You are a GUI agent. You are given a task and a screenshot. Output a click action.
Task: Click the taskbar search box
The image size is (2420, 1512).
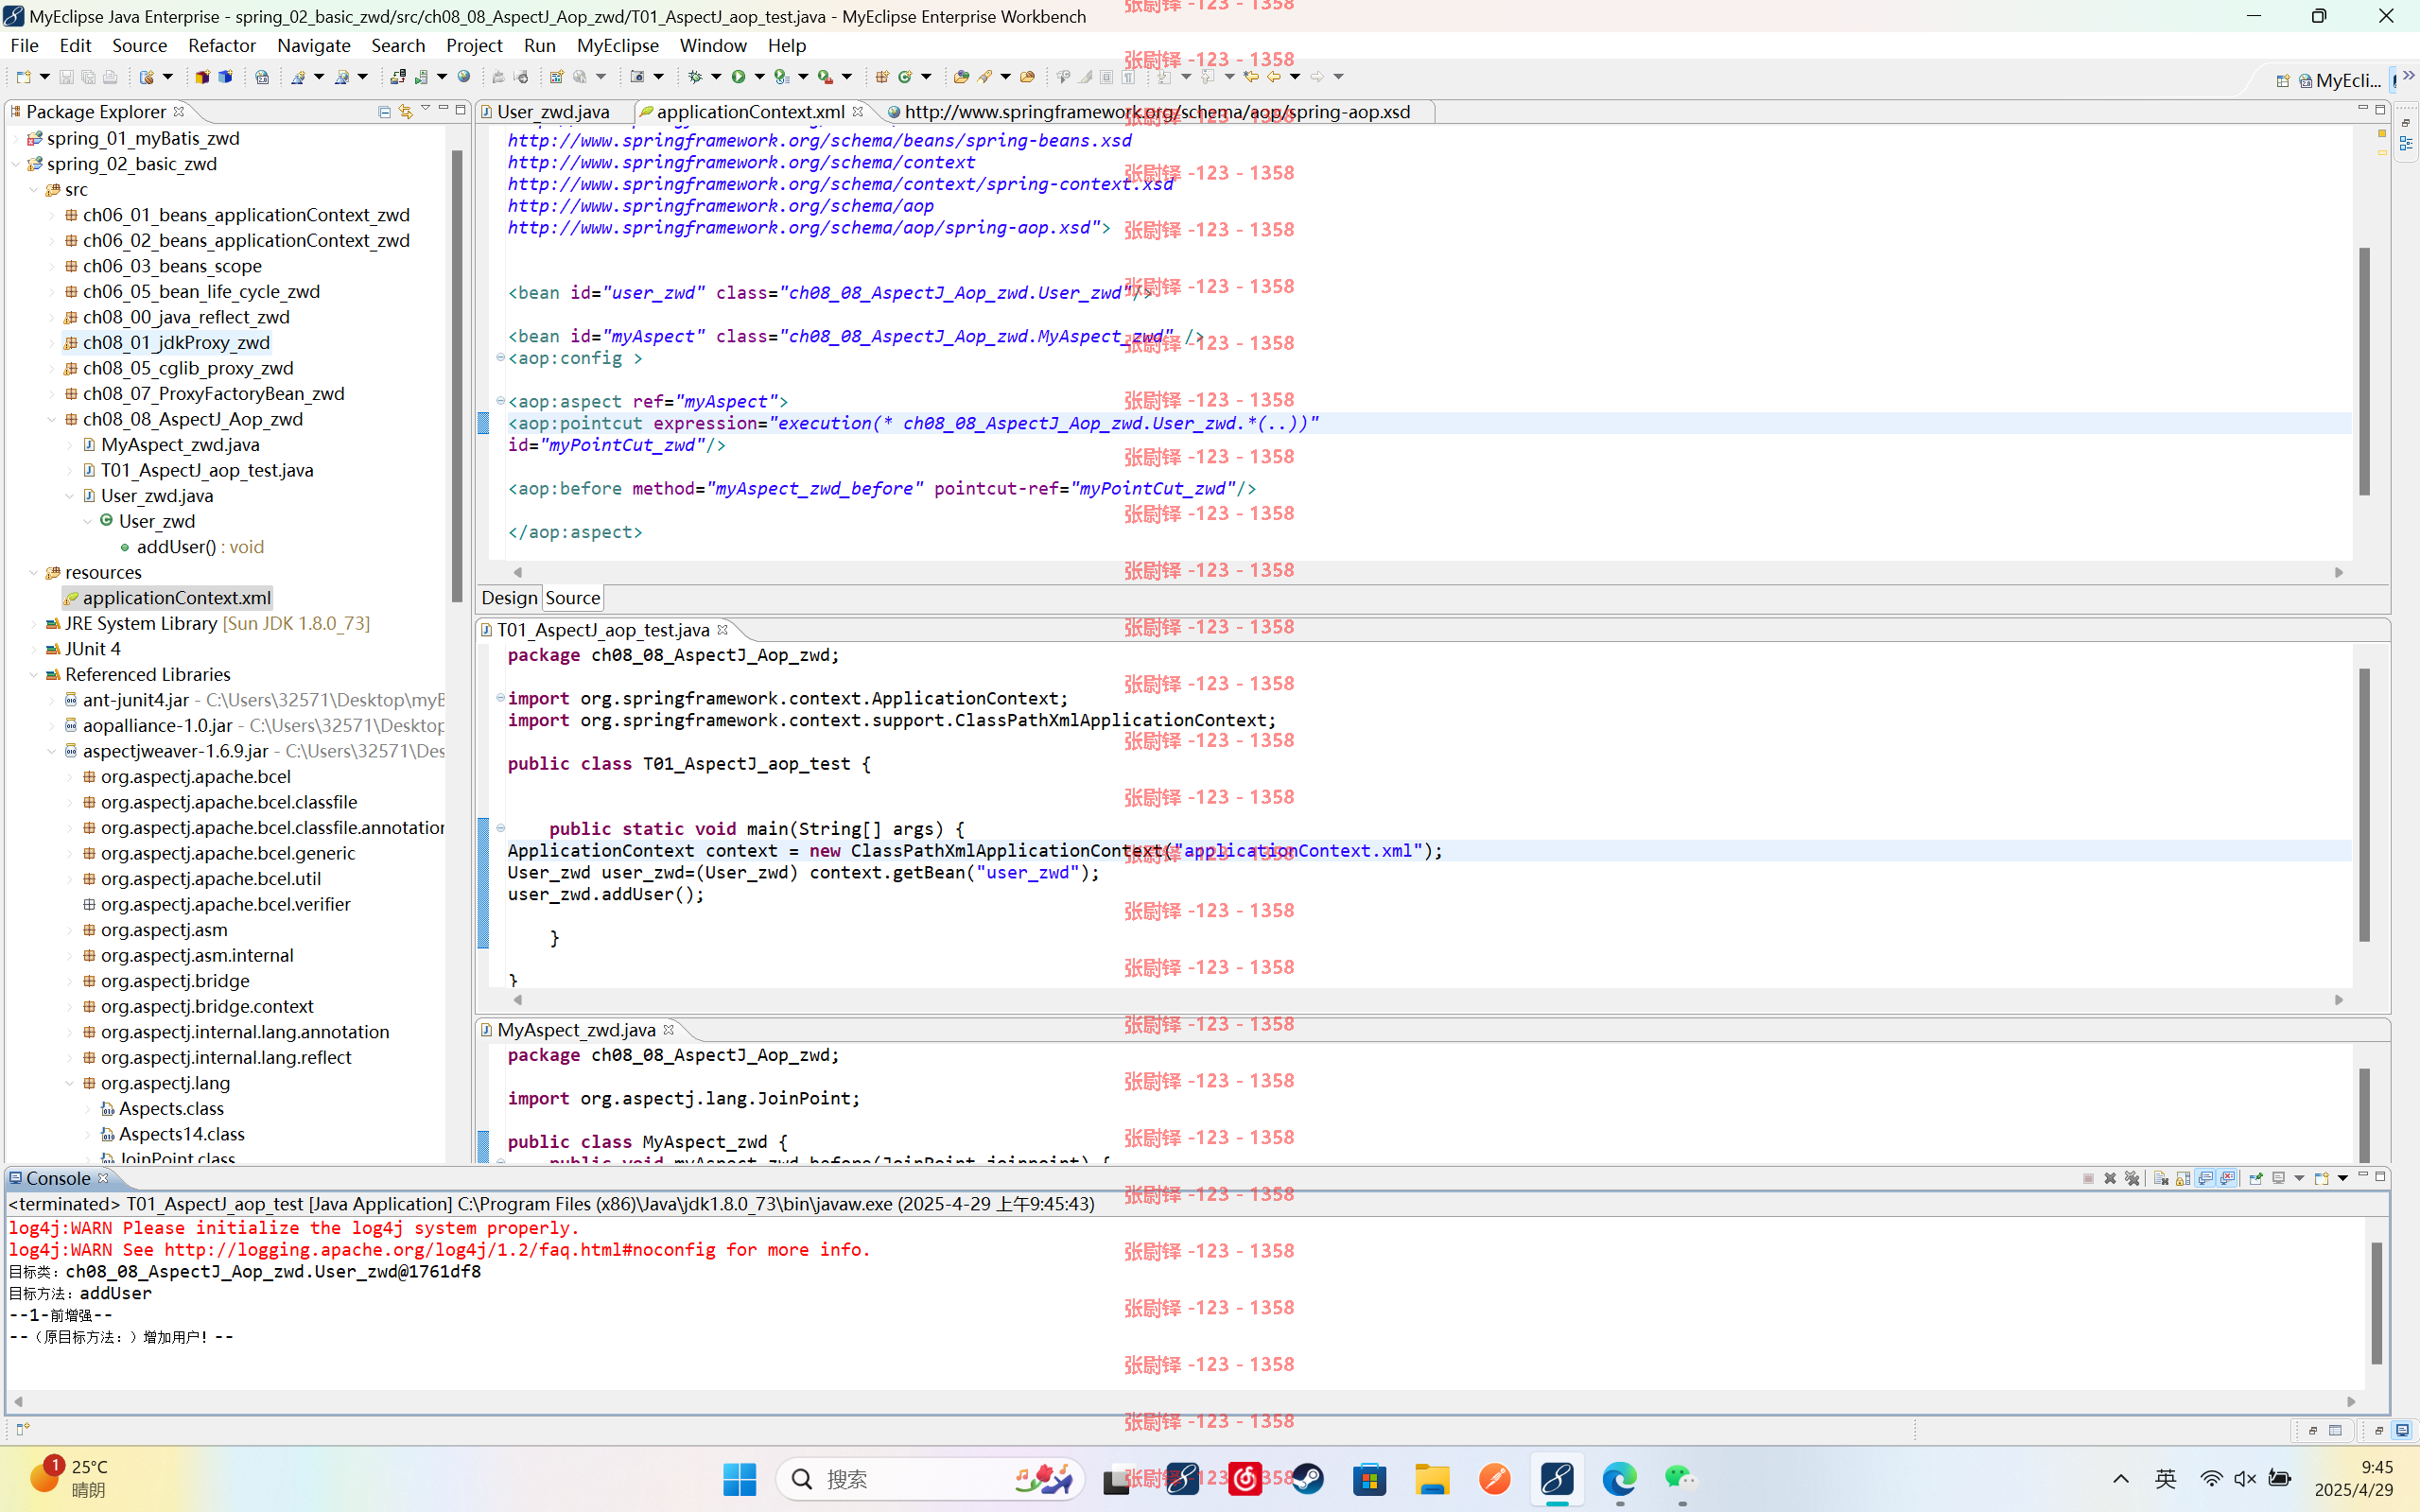(x=930, y=1479)
